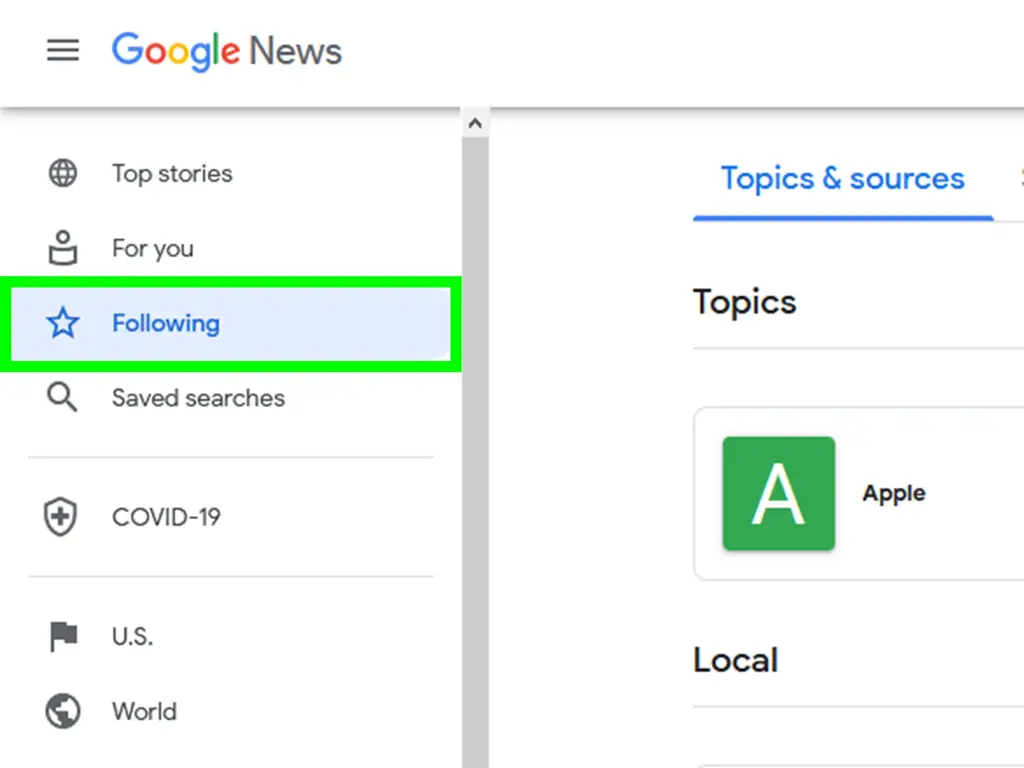1024x768 pixels.
Task: Click the Google News logo
Action: (x=227, y=50)
